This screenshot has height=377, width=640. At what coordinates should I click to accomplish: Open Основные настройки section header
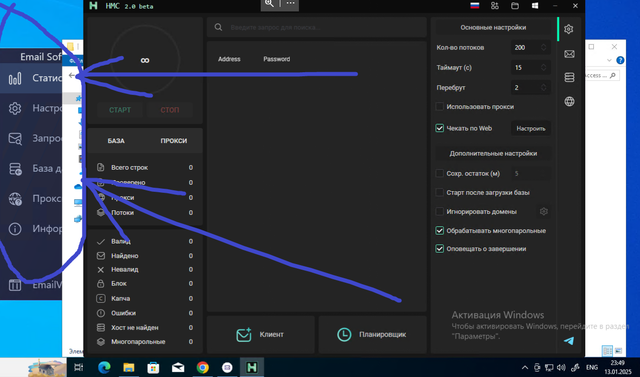pyautogui.click(x=493, y=27)
